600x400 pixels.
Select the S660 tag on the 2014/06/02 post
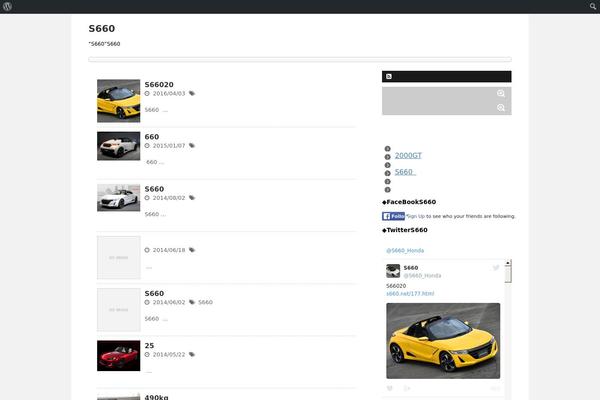(205, 302)
